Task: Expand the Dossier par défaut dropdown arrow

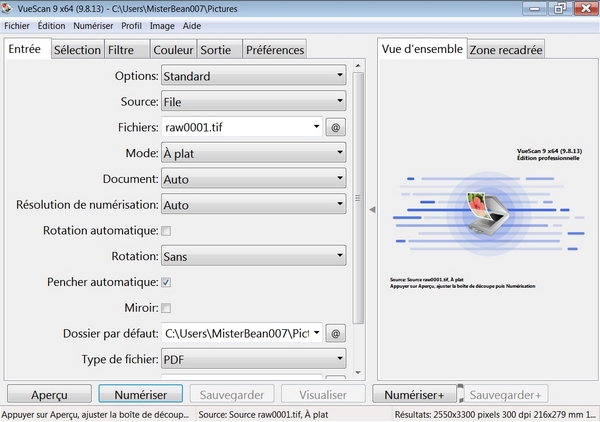Action: (316, 333)
